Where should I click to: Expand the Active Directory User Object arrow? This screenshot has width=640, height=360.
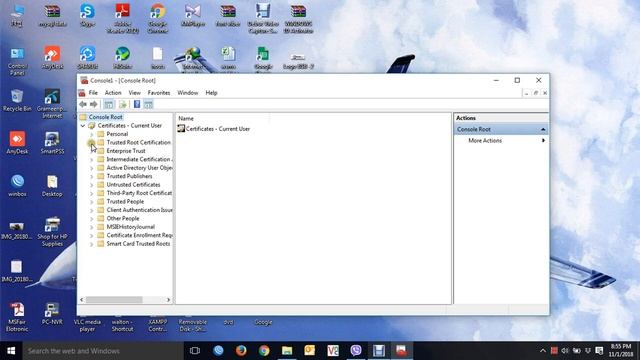[x=91, y=168]
